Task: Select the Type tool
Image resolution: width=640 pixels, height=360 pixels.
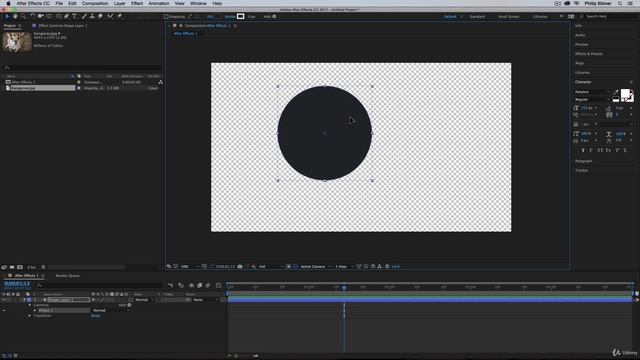Action: point(74,16)
